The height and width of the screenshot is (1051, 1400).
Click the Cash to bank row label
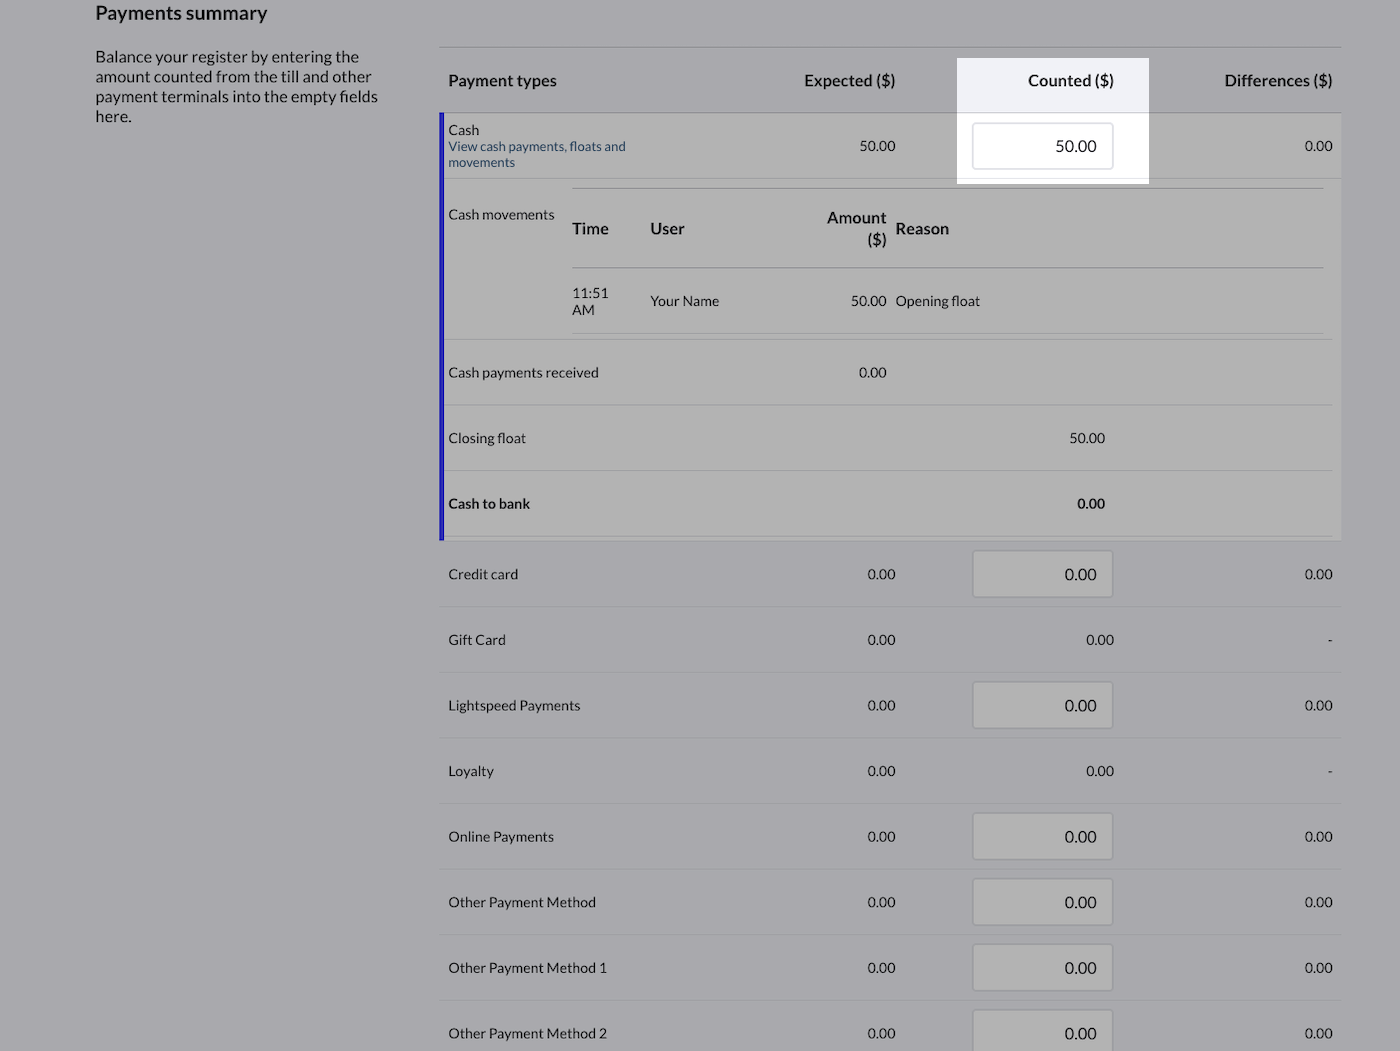(x=489, y=504)
